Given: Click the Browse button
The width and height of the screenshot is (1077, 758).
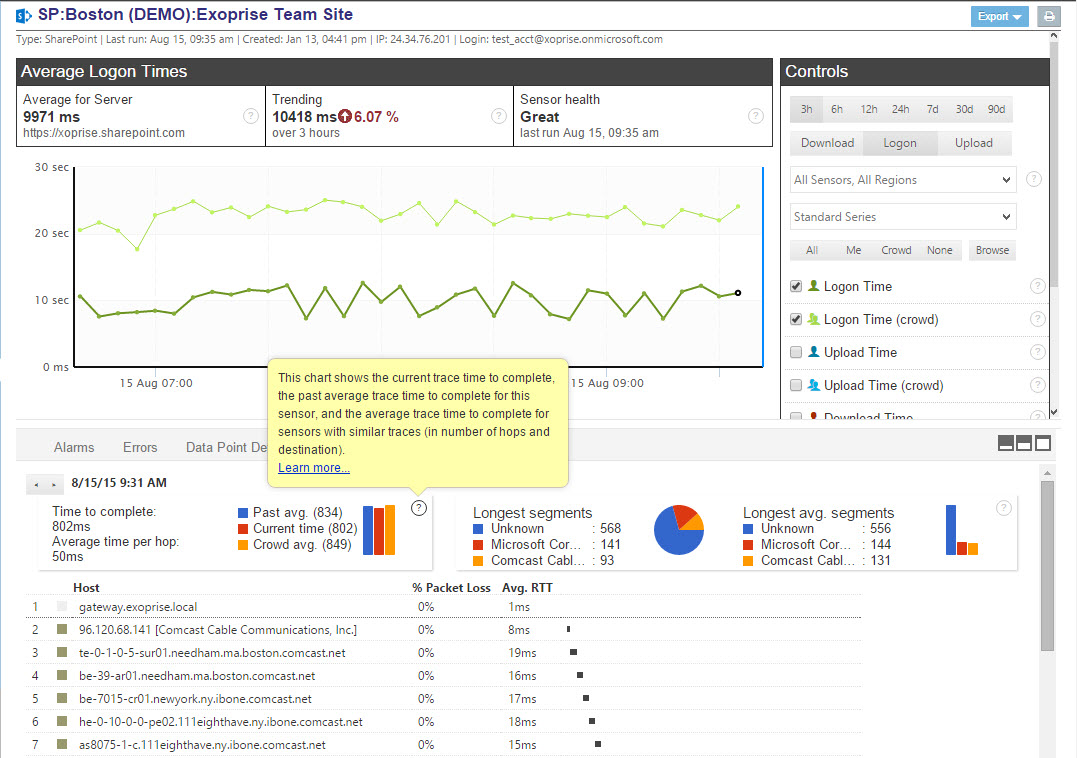Looking at the screenshot, I should (x=993, y=250).
